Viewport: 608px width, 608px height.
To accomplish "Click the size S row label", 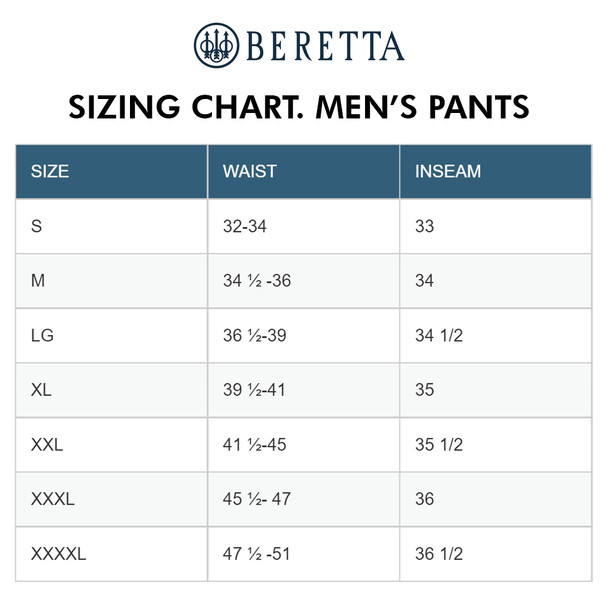I will (x=37, y=226).
